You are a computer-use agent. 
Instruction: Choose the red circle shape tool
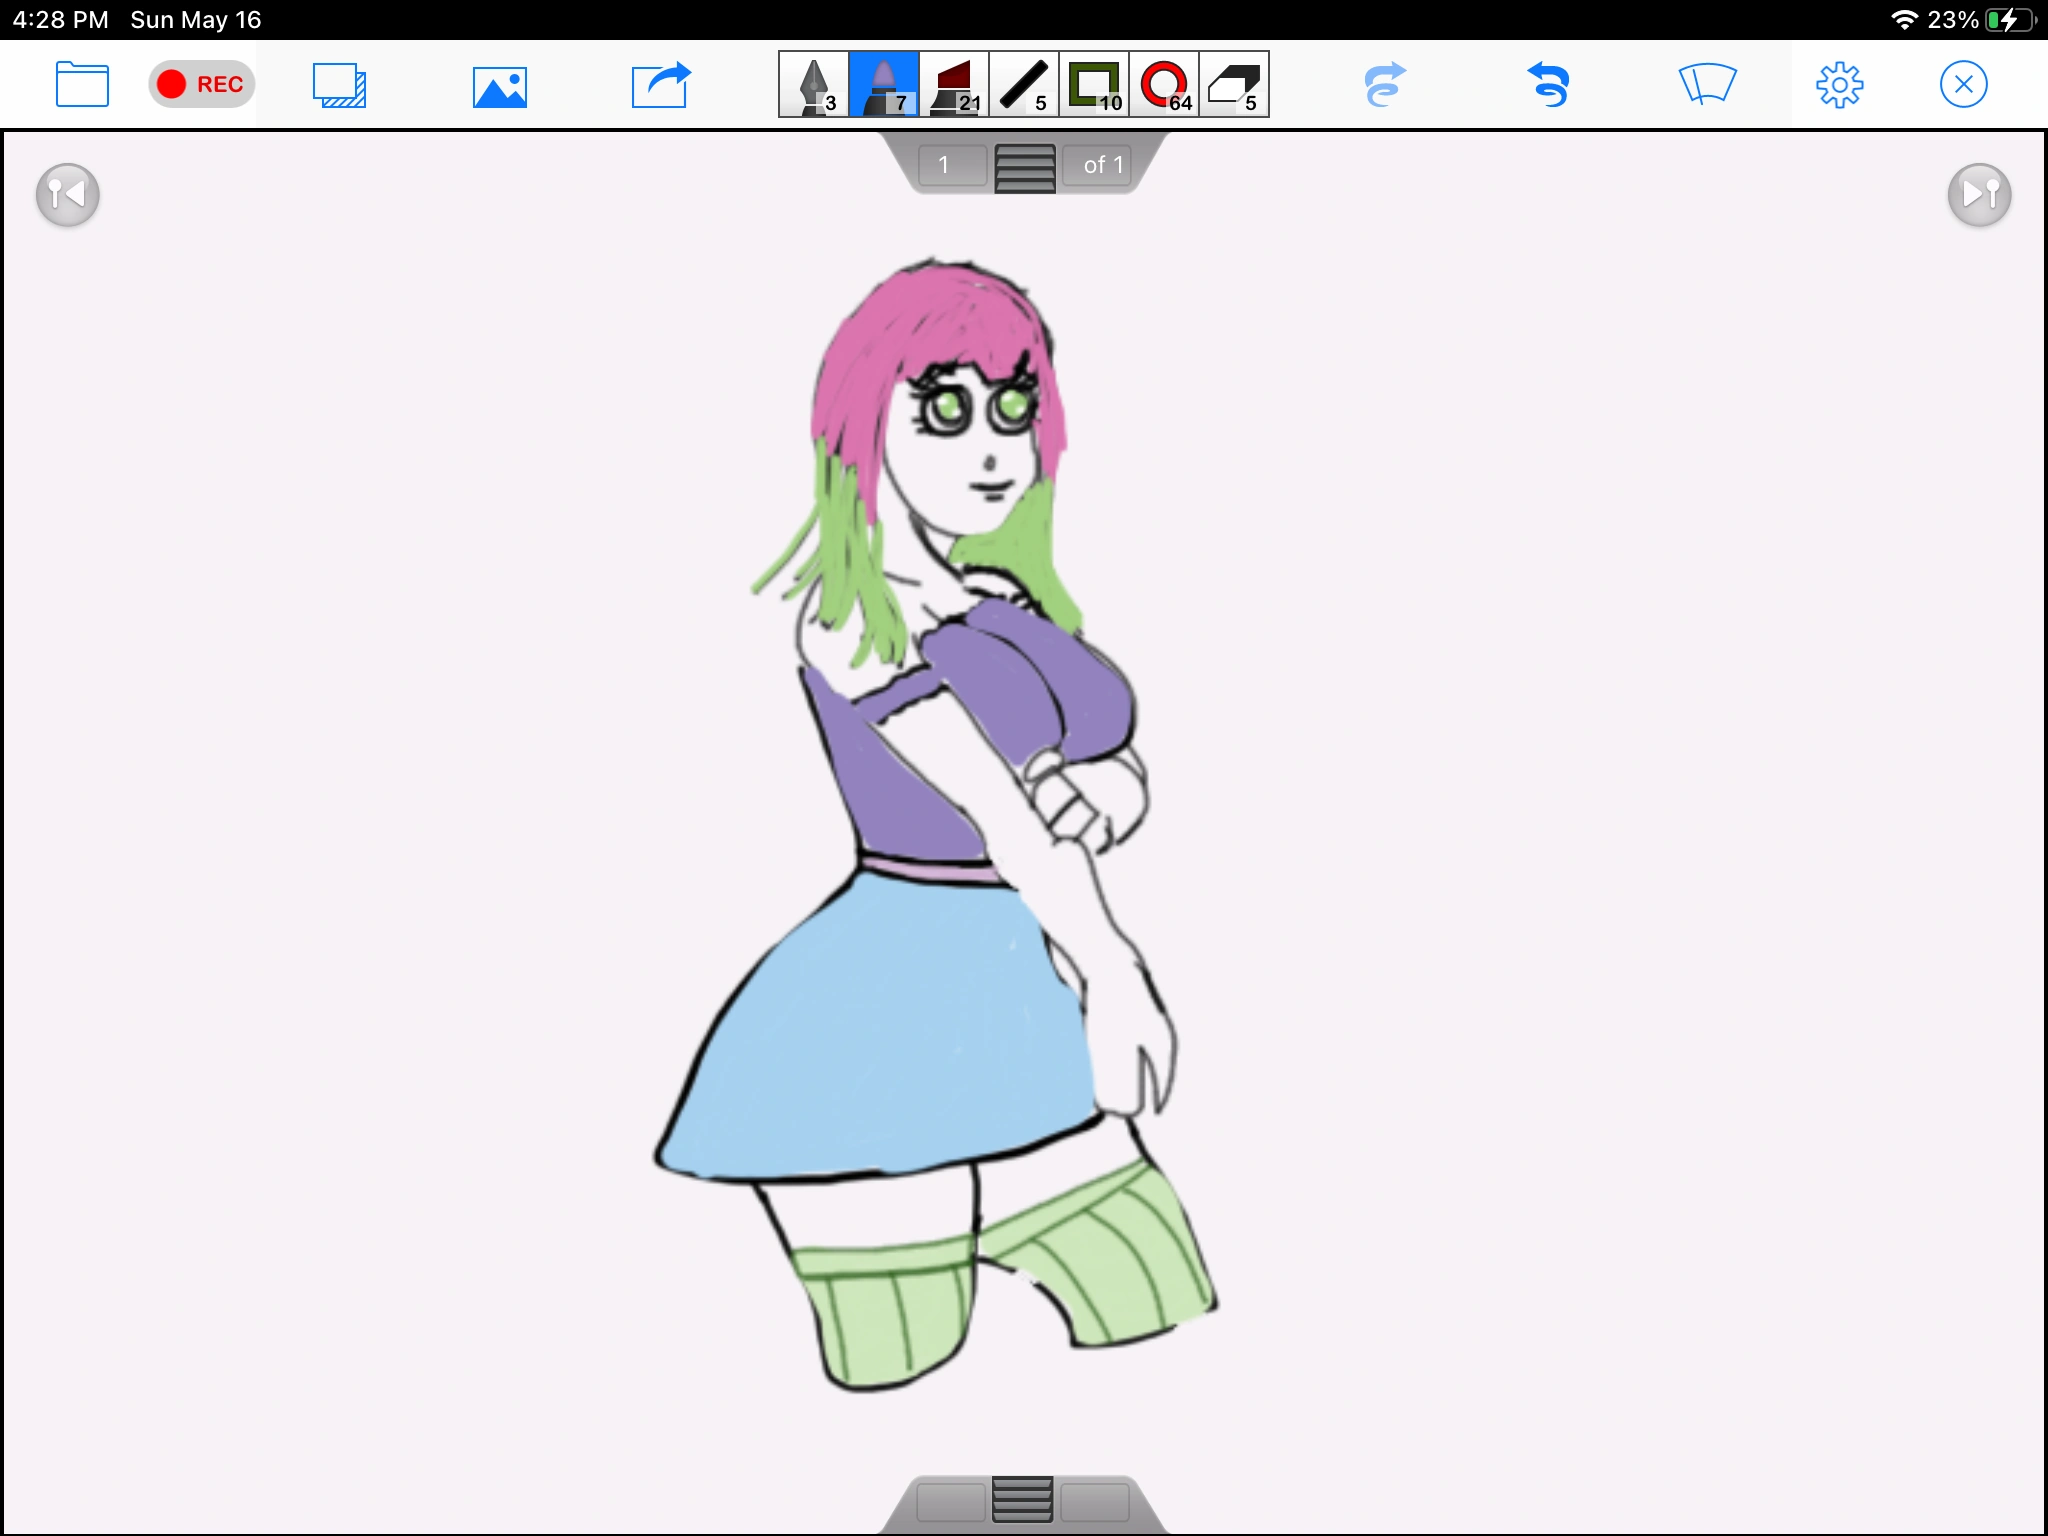point(1164,85)
